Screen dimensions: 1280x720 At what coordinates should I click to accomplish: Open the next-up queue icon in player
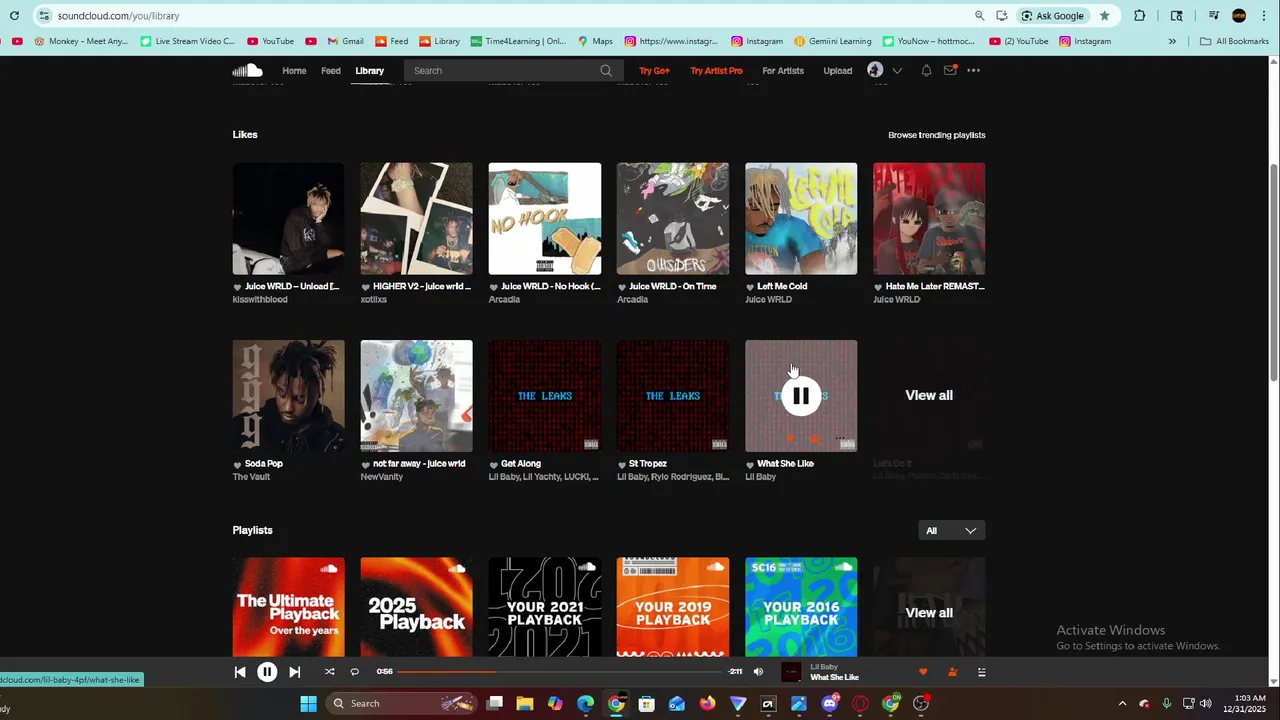tap(981, 672)
